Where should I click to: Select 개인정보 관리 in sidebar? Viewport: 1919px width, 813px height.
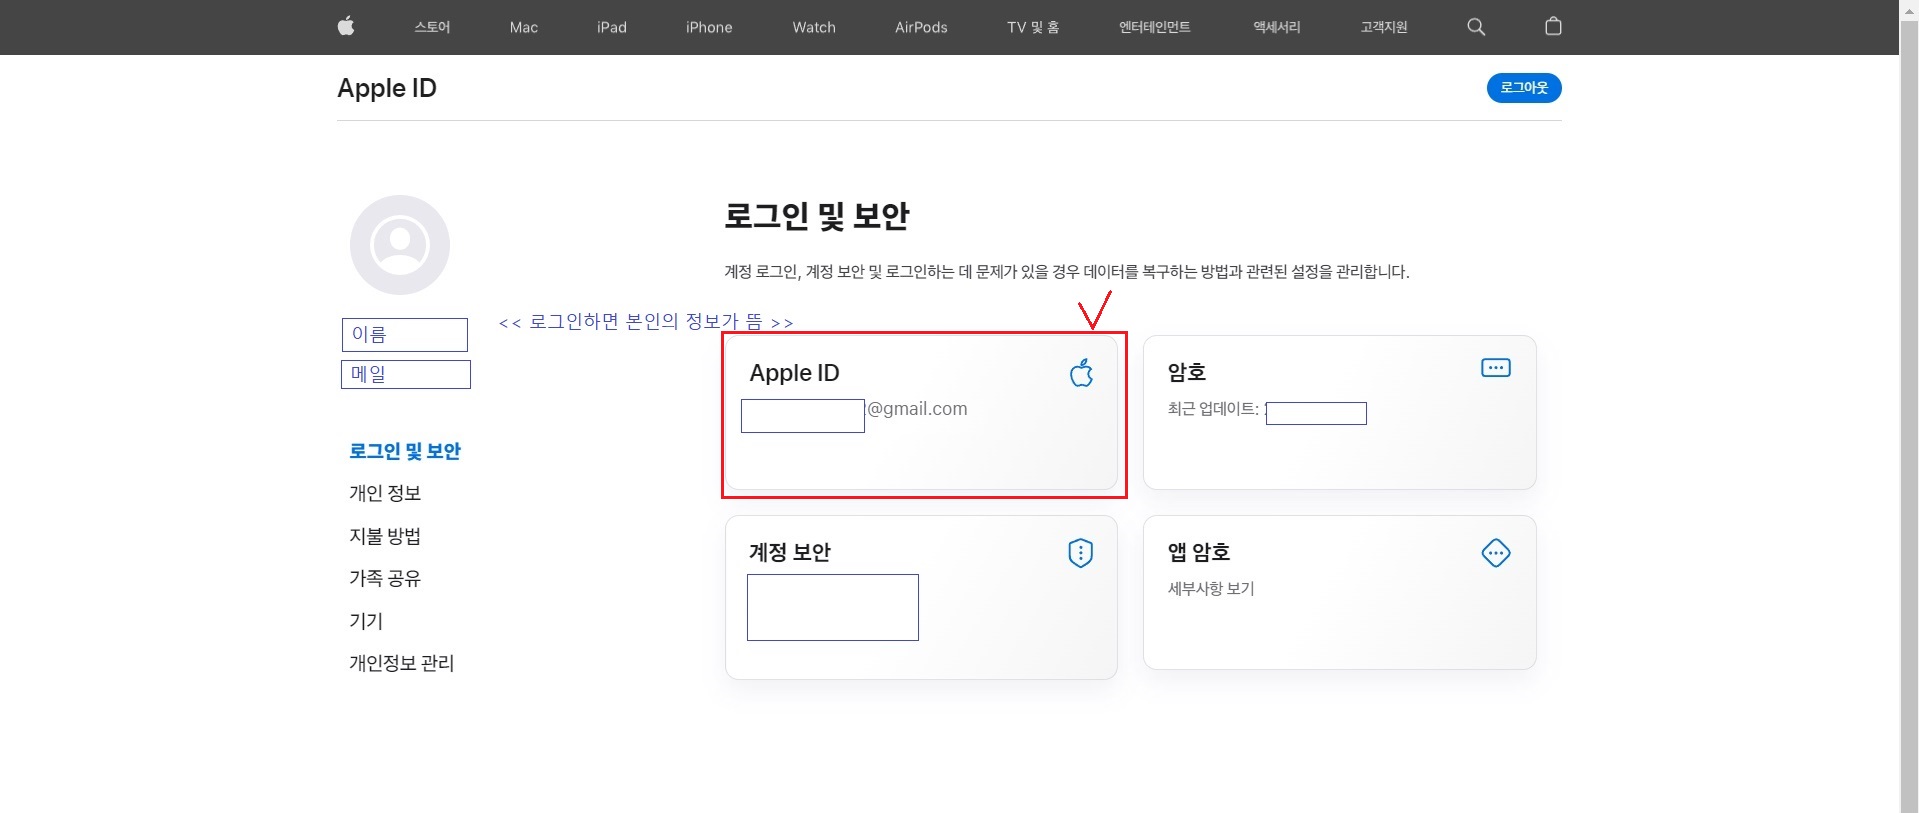click(401, 663)
